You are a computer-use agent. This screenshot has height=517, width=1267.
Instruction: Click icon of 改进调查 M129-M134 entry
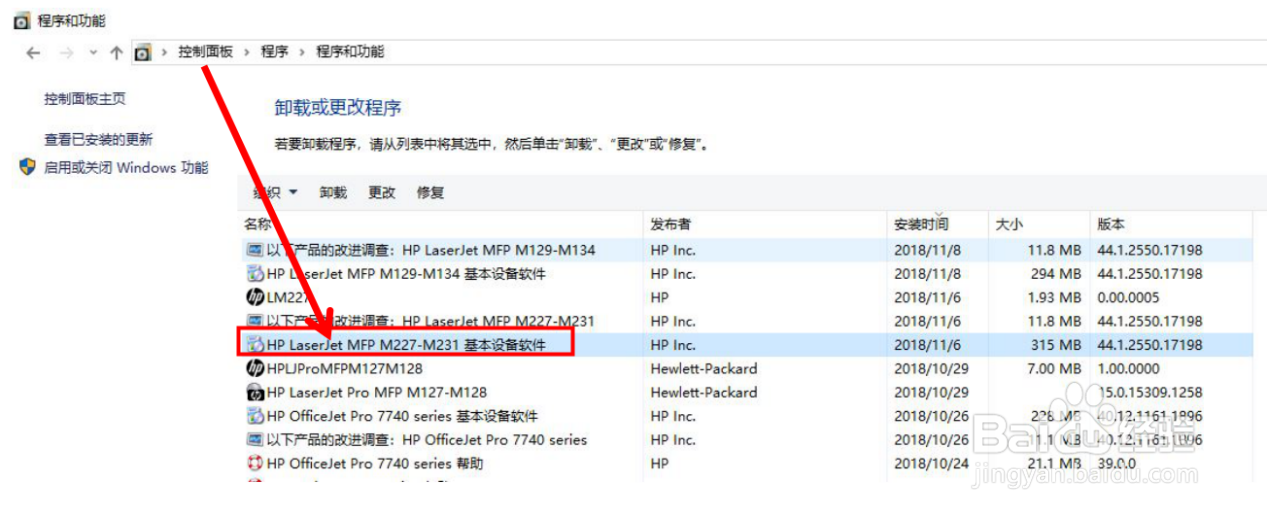pos(255,250)
